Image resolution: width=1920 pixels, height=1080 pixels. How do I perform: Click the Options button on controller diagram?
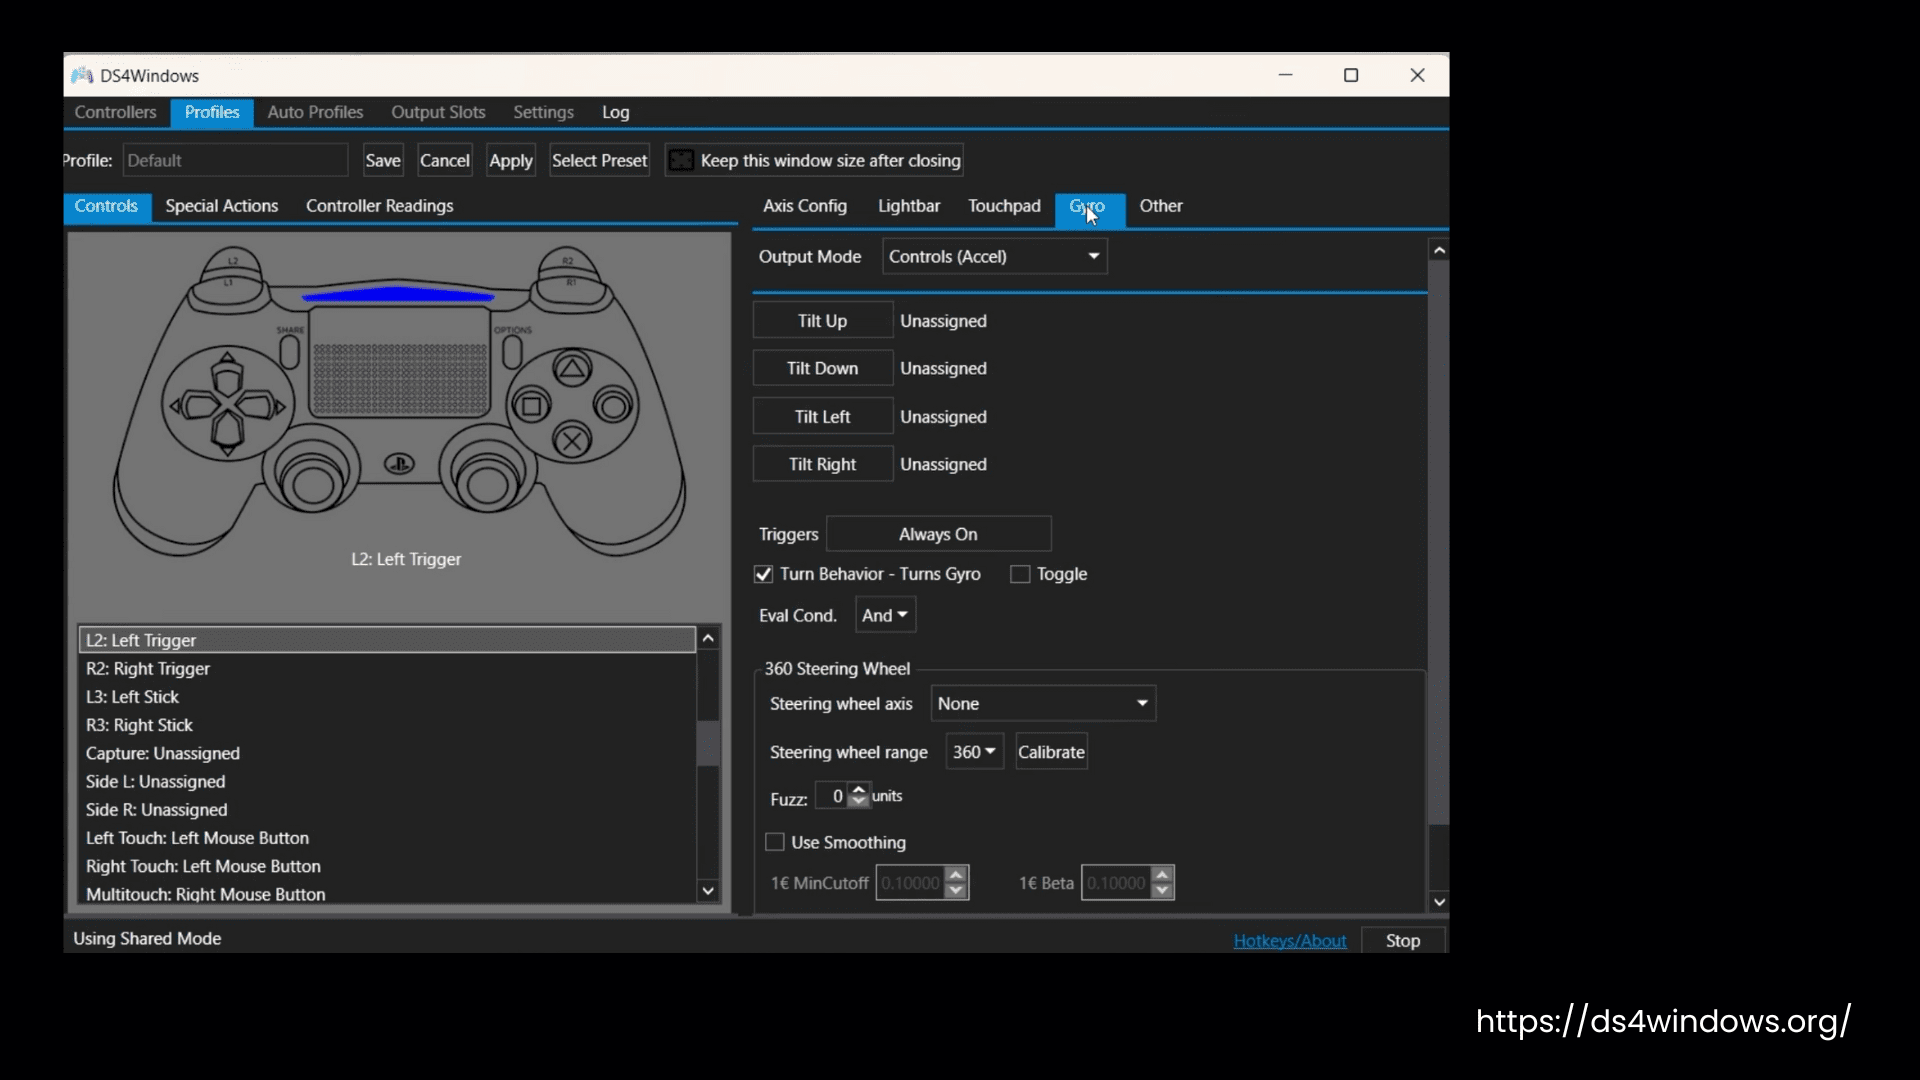click(x=512, y=351)
